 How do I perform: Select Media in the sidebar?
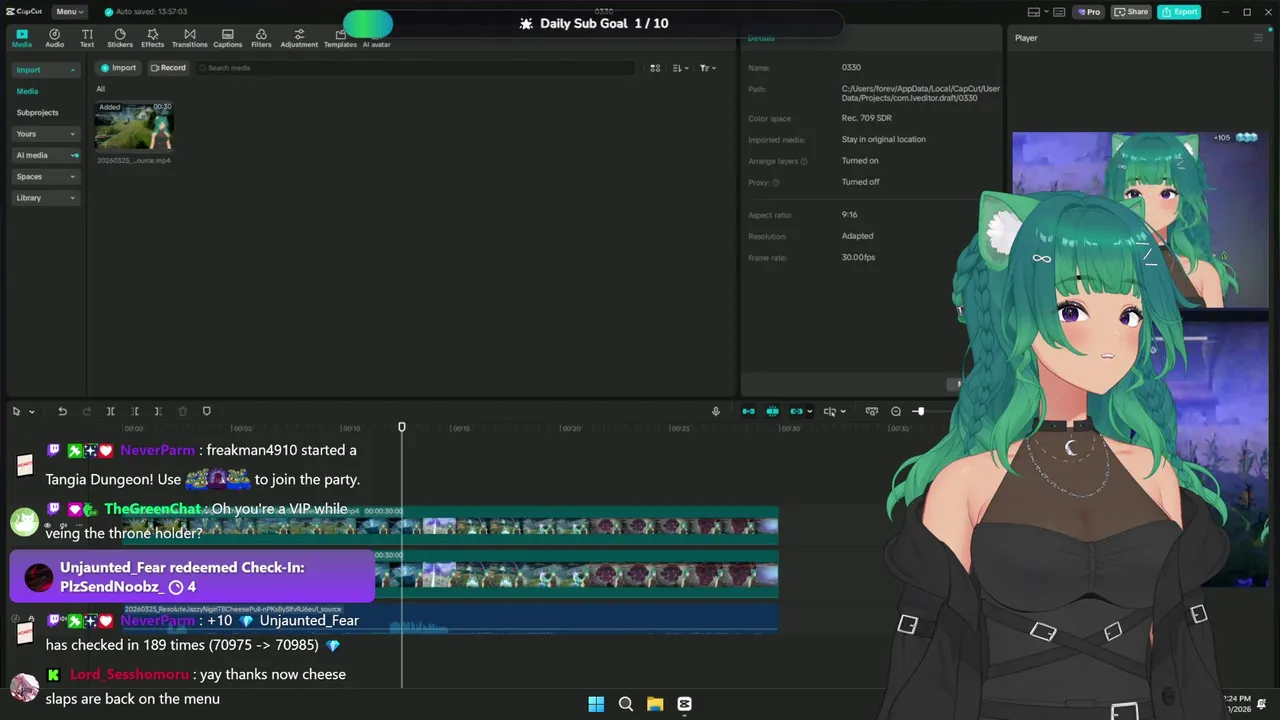(x=27, y=91)
